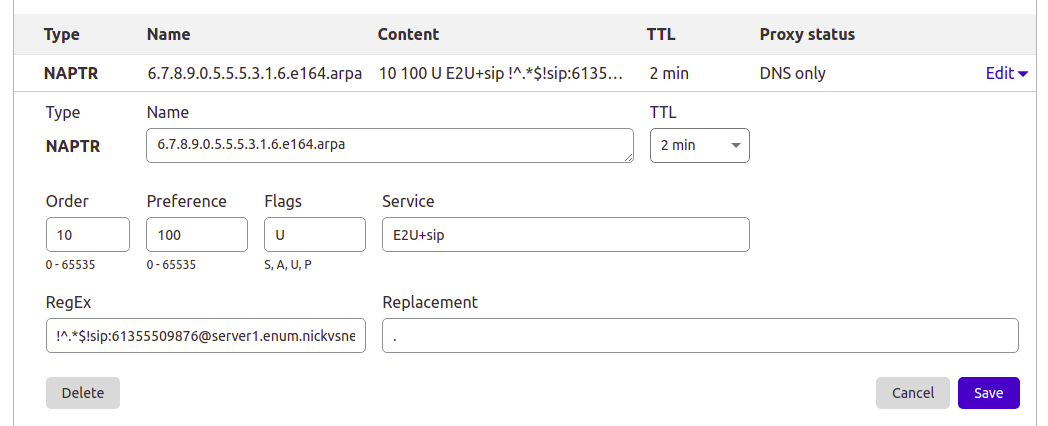
Task: Click the TTL column header
Action: pyautogui.click(x=661, y=34)
